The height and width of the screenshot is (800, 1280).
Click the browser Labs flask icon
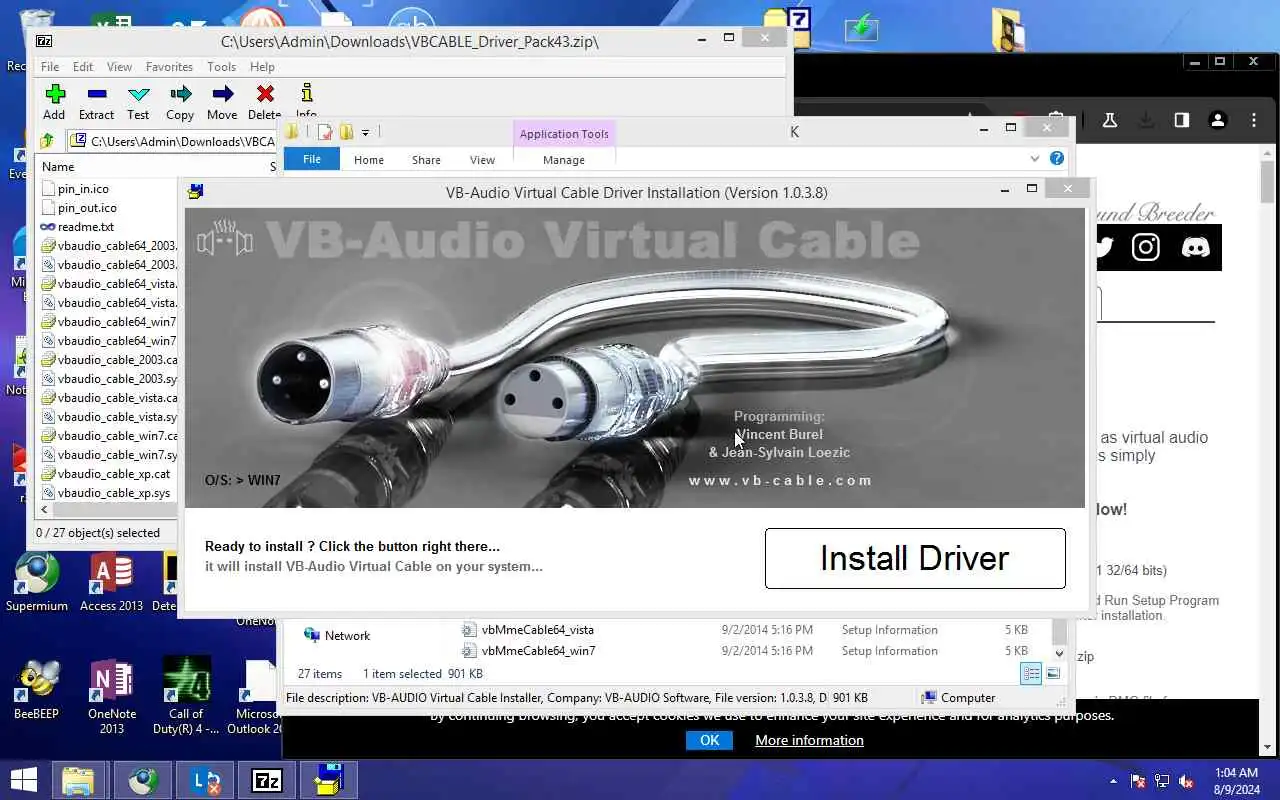coord(1109,120)
